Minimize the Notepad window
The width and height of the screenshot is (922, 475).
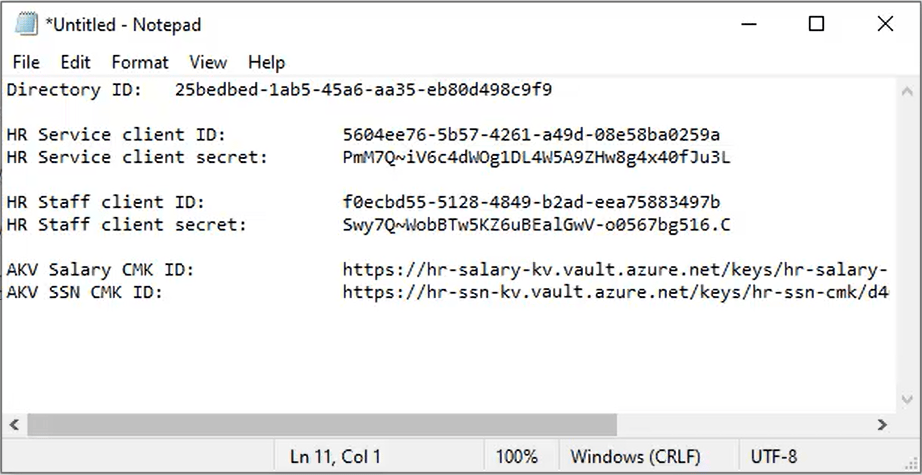748,25
